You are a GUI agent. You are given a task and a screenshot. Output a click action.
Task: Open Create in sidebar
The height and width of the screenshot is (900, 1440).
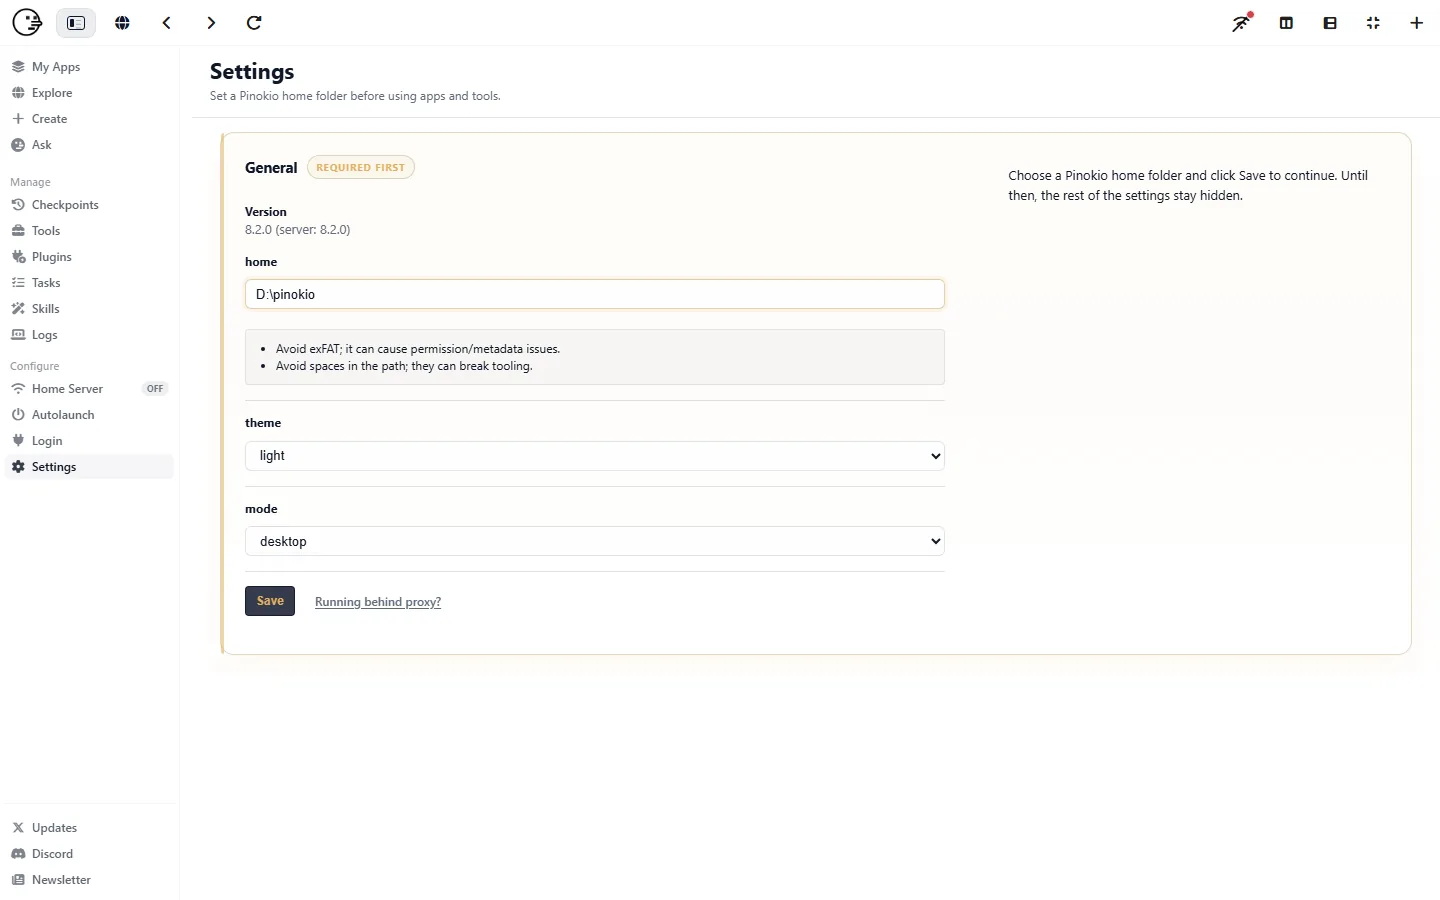[89, 119]
